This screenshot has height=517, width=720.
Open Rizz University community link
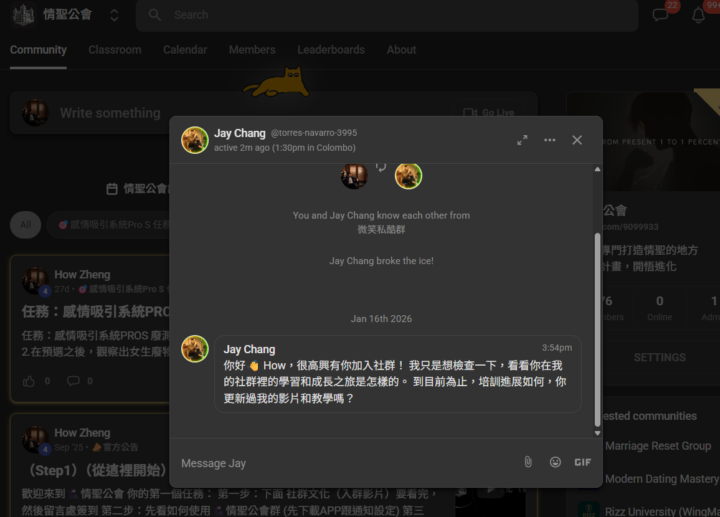click(662, 511)
